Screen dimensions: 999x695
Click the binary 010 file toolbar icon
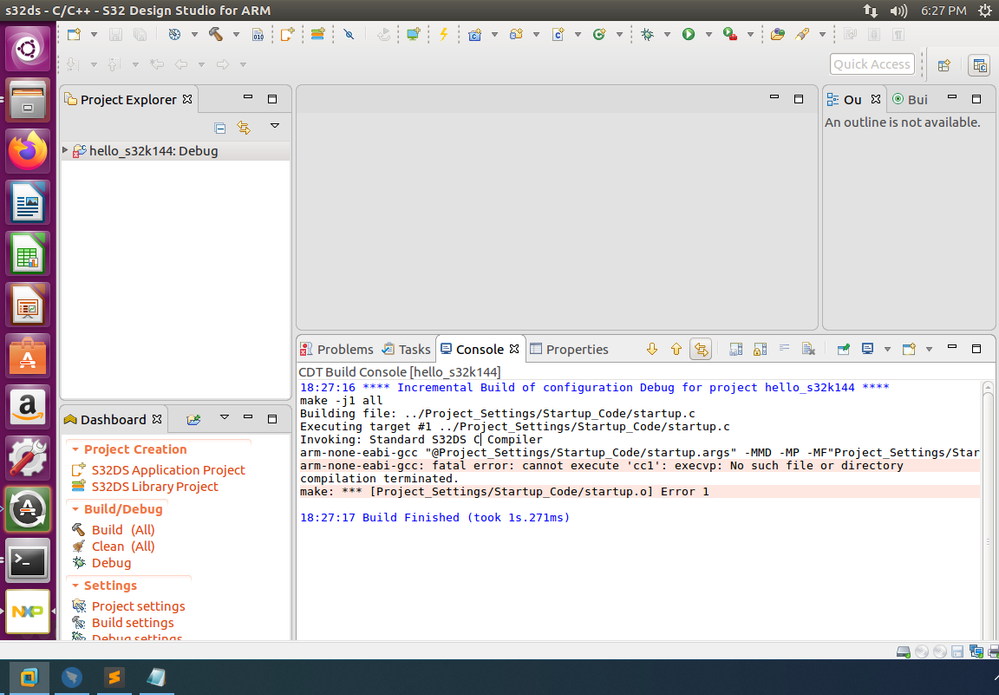257,34
